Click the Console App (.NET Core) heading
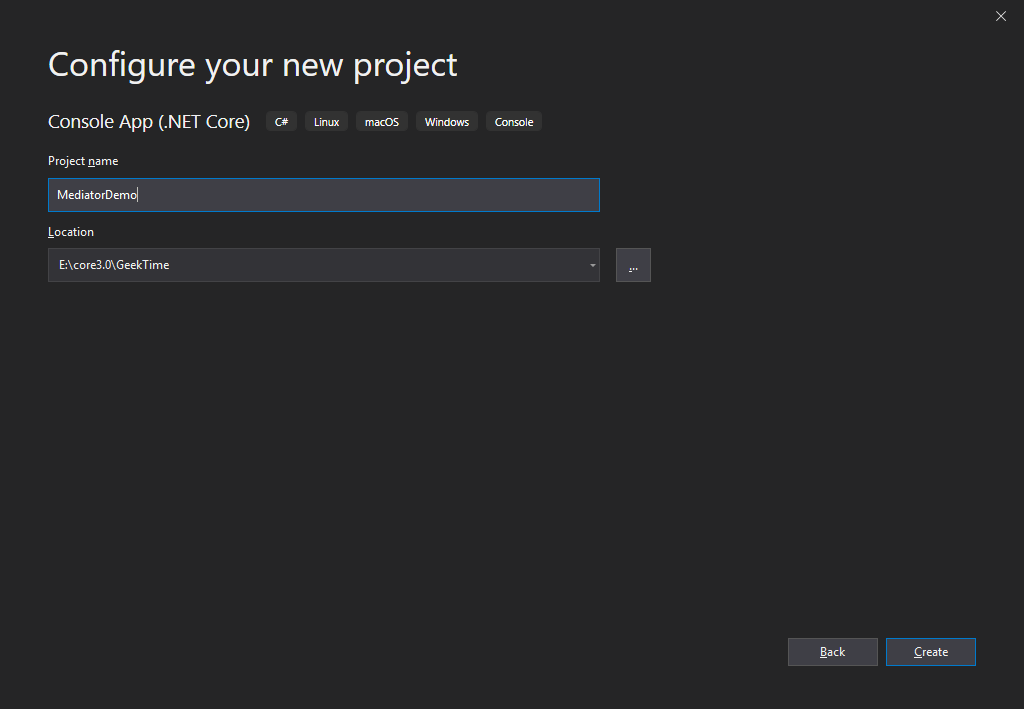Screen dimensions: 1024x709 [x=149, y=121]
